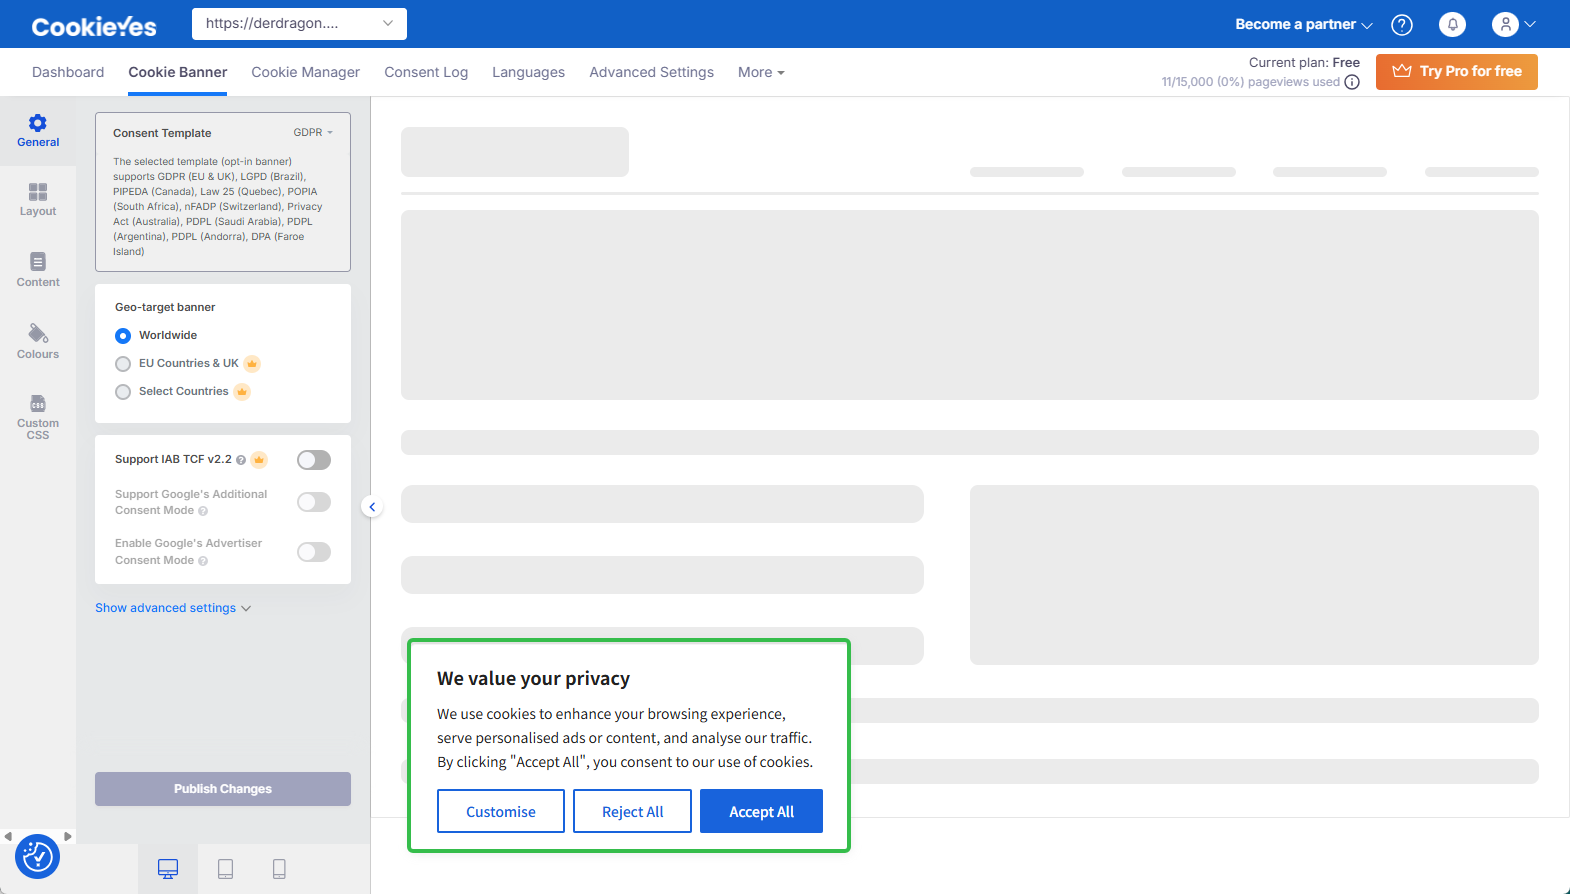Open the General settings gear icon
This screenshot has height=894, width=1570.
click(38, 124)
